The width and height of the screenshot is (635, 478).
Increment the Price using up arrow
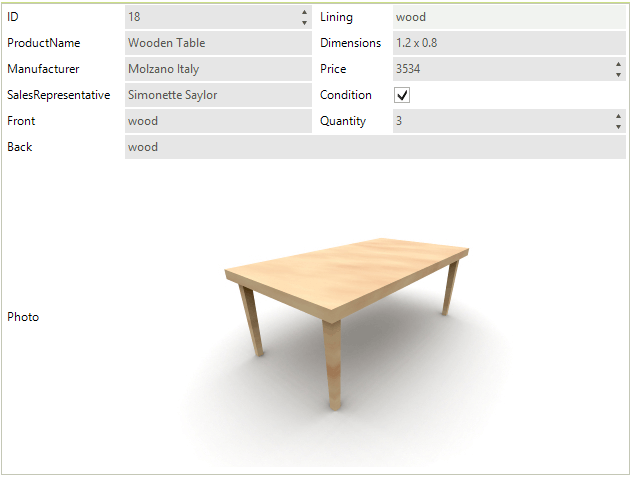click(x=618, y=64)
